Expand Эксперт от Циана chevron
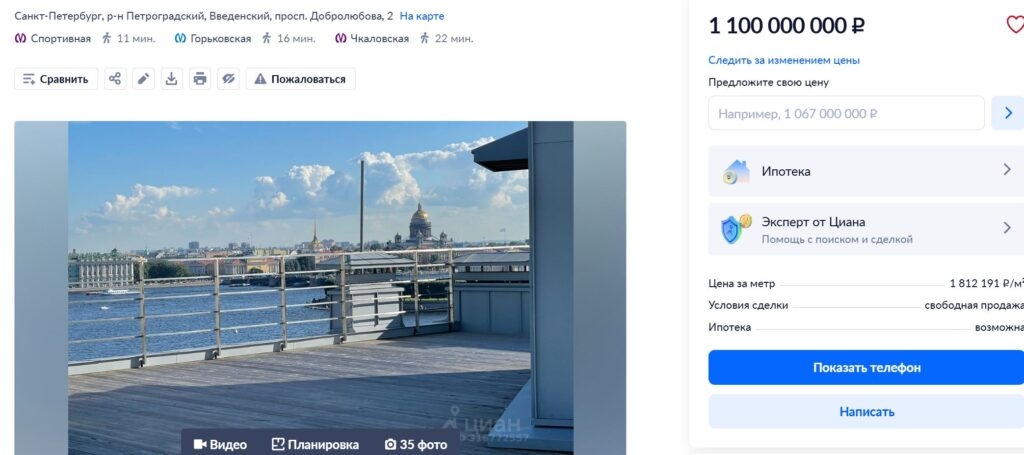This screenshot has height=455, width=1024. click(1007, 228)
